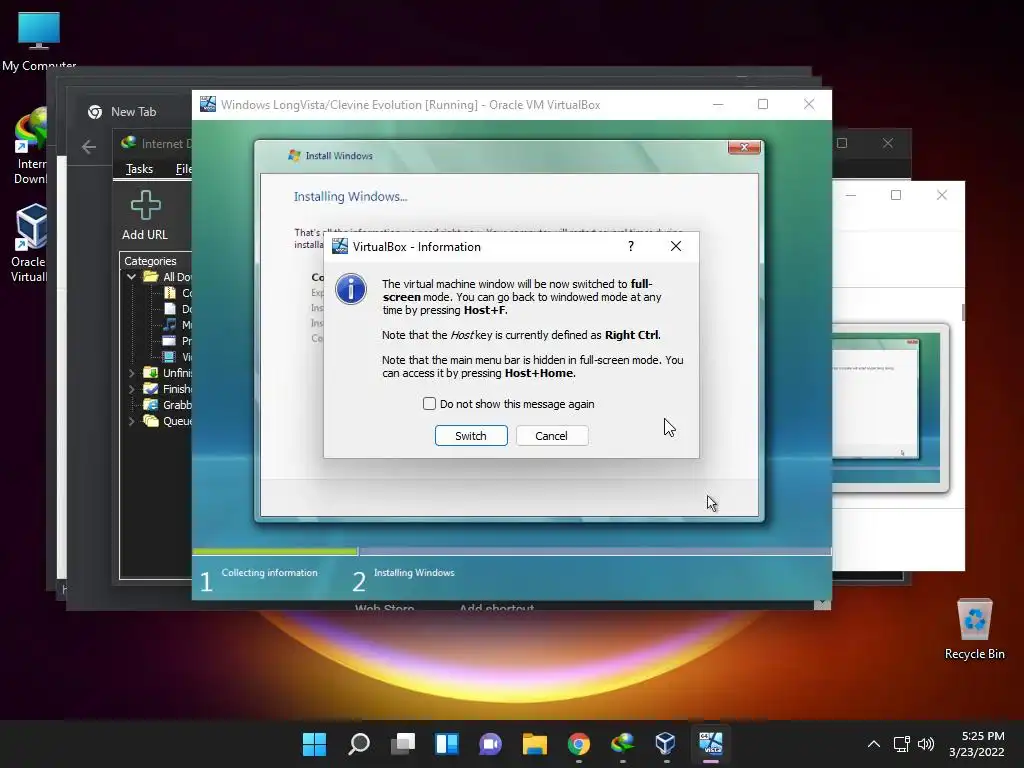
Task: Expand the Unfinished category node
Action: (x=131, y=373)
